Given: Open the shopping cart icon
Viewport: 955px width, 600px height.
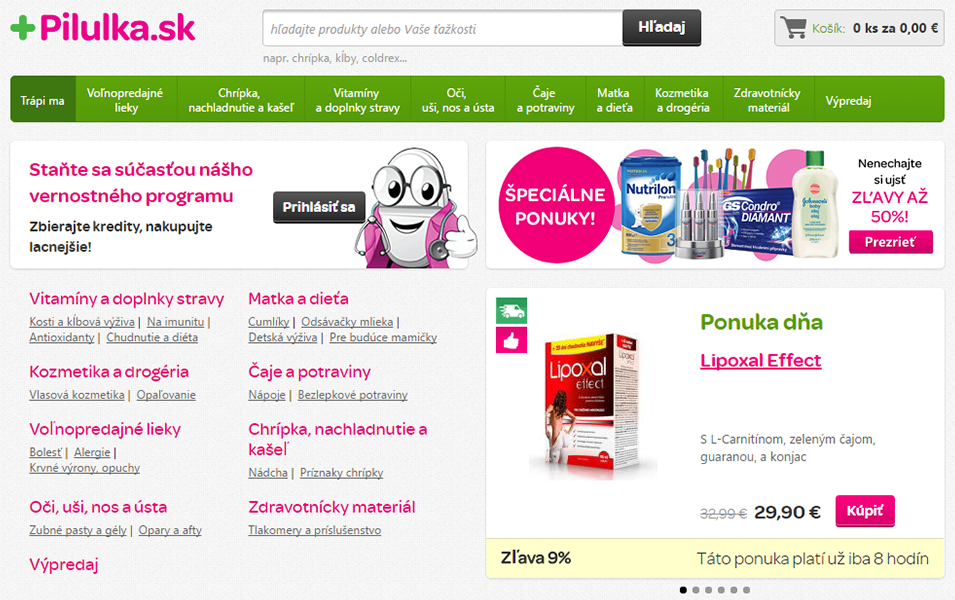Looking at the screenshot, I should (x=794, y=28).
